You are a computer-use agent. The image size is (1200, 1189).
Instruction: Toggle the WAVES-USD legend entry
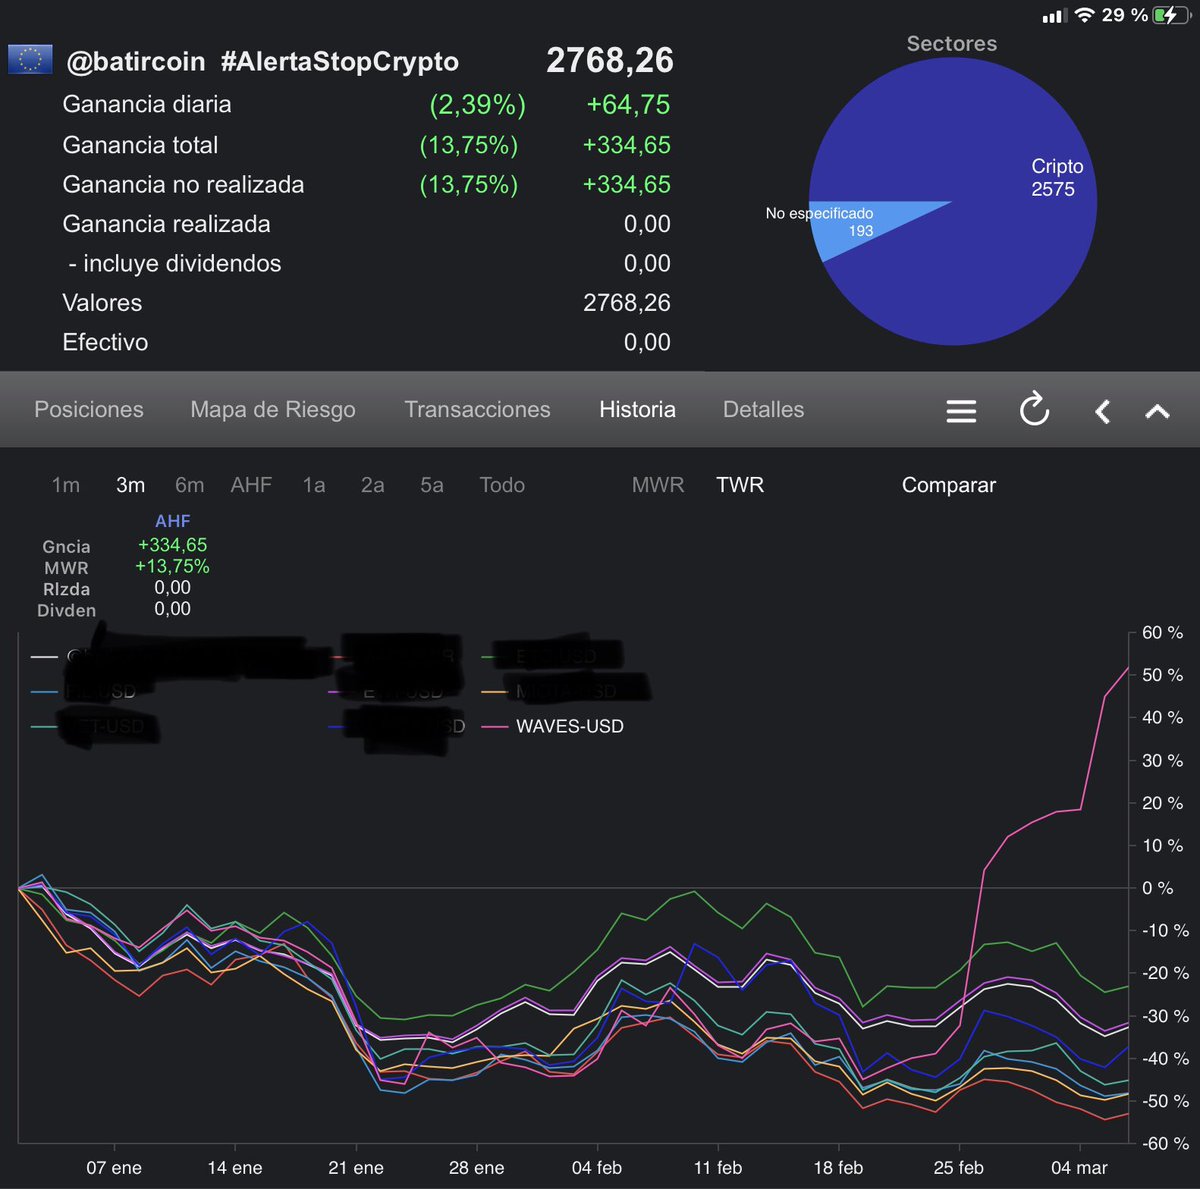coord(554,727)
